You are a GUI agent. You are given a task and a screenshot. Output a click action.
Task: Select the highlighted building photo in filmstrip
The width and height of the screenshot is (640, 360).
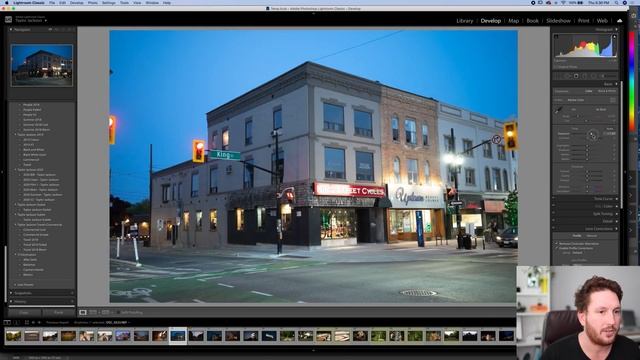[178, 336]
